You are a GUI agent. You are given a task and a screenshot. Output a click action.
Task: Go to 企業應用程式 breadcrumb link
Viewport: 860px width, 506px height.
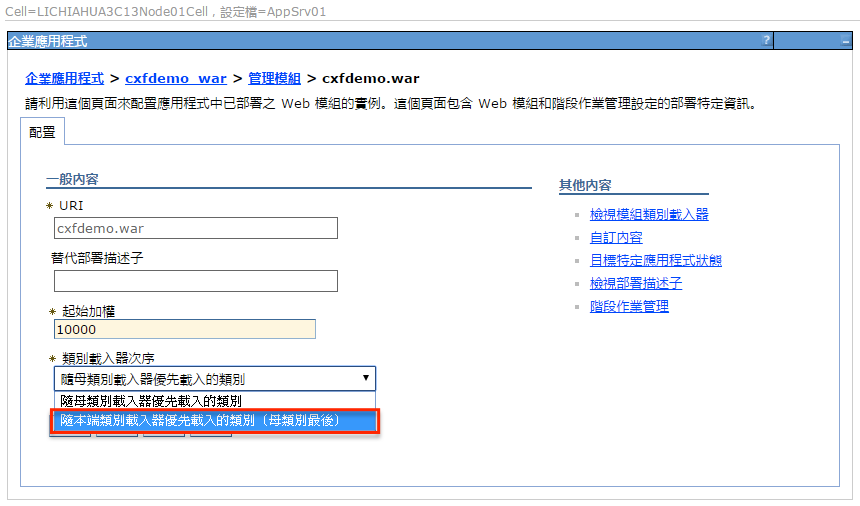point(64,78)
